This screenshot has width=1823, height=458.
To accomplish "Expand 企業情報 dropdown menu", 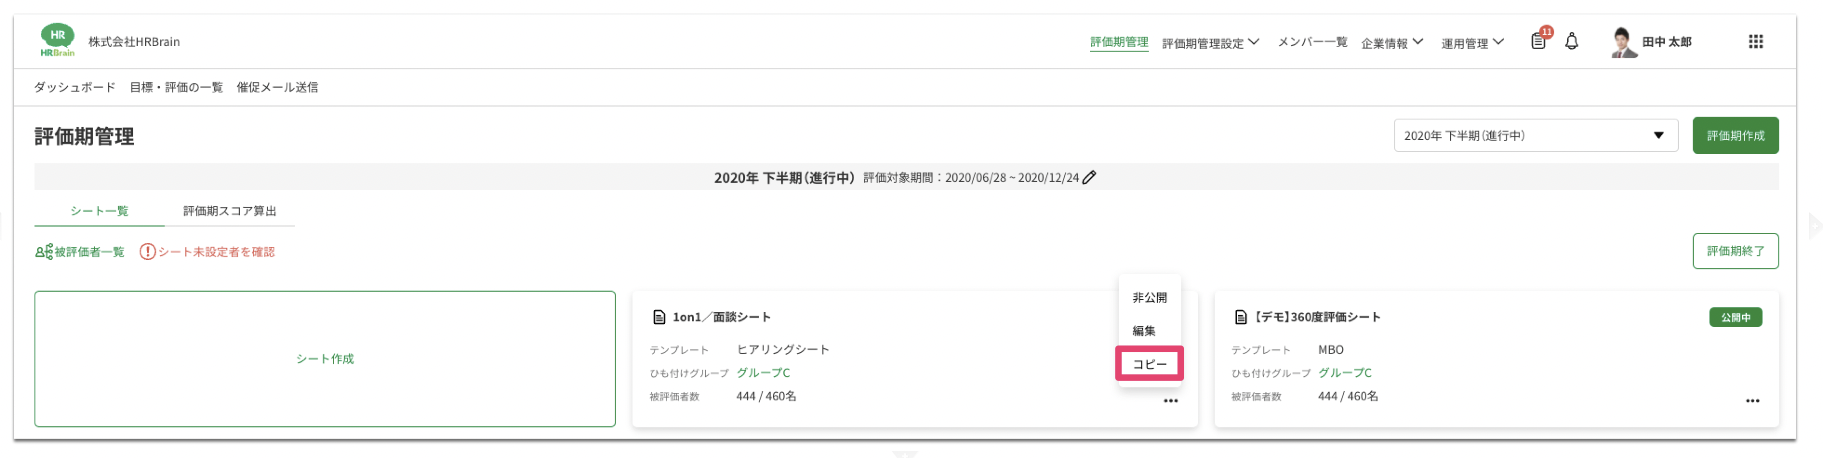I will click(x=1391, y=43).
